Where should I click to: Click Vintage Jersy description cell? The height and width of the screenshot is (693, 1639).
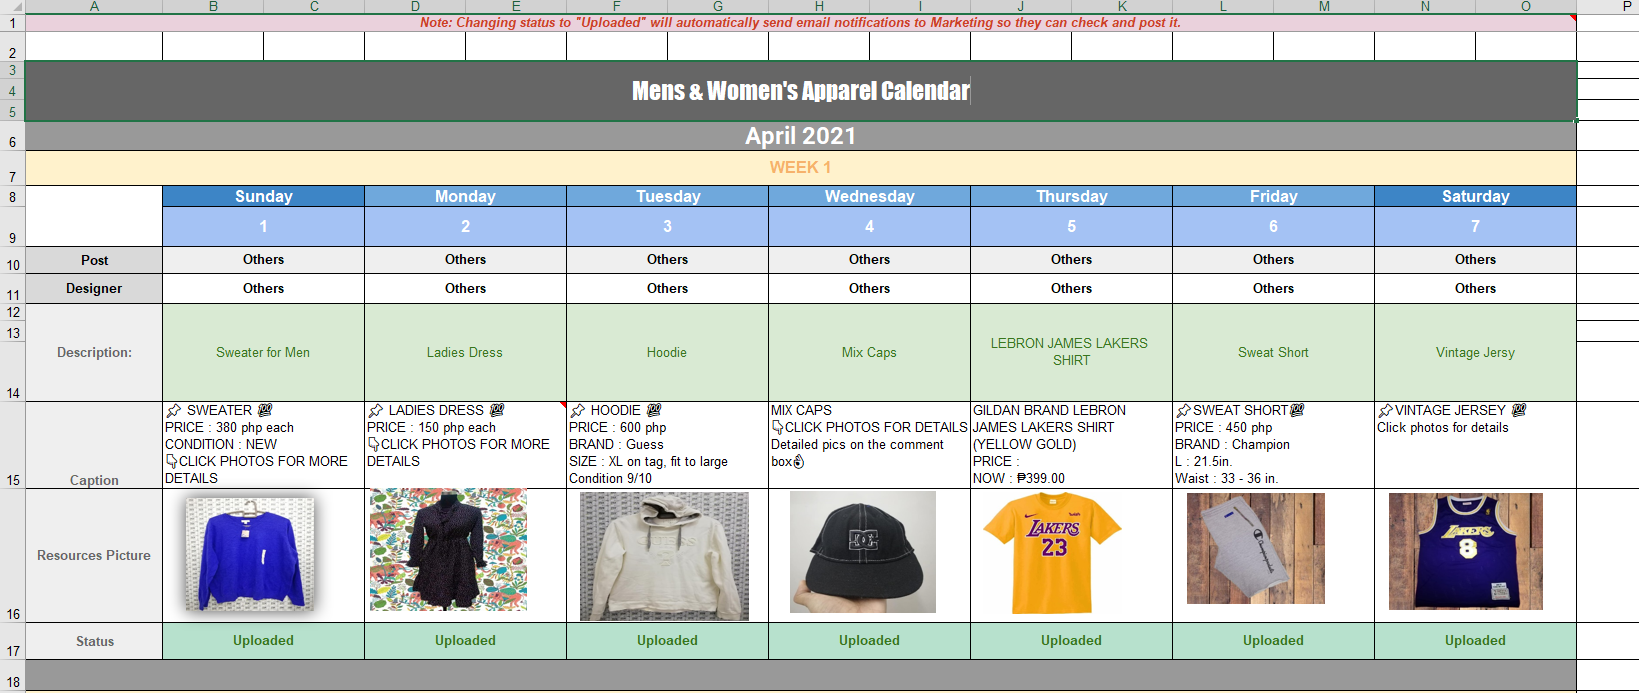pyautogui.click(x=1476, y=352)
